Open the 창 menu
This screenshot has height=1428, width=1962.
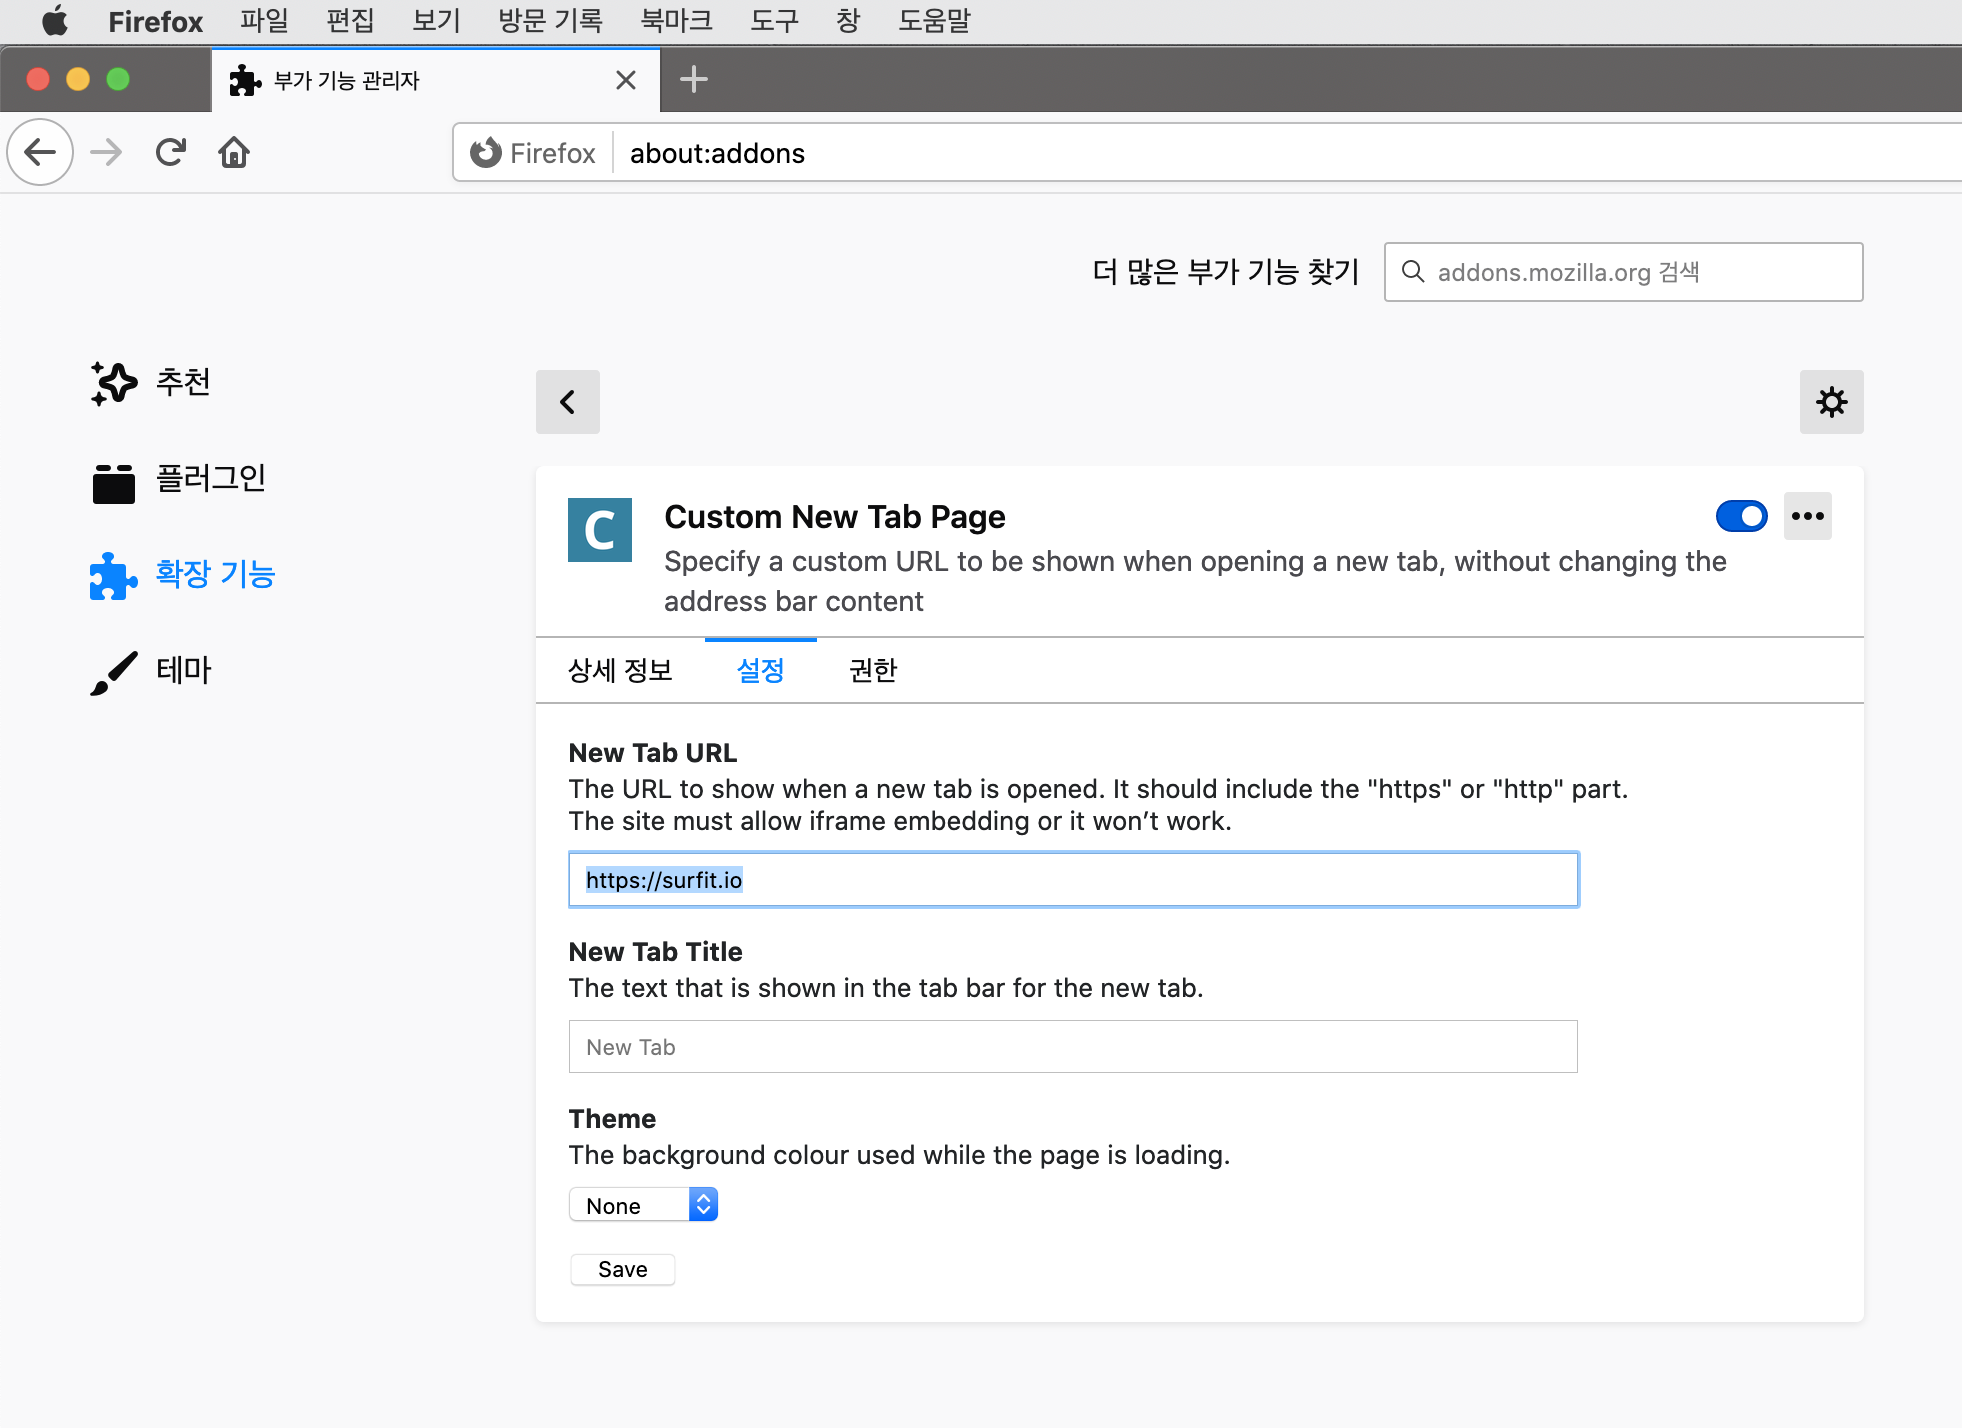pos(848,21)
